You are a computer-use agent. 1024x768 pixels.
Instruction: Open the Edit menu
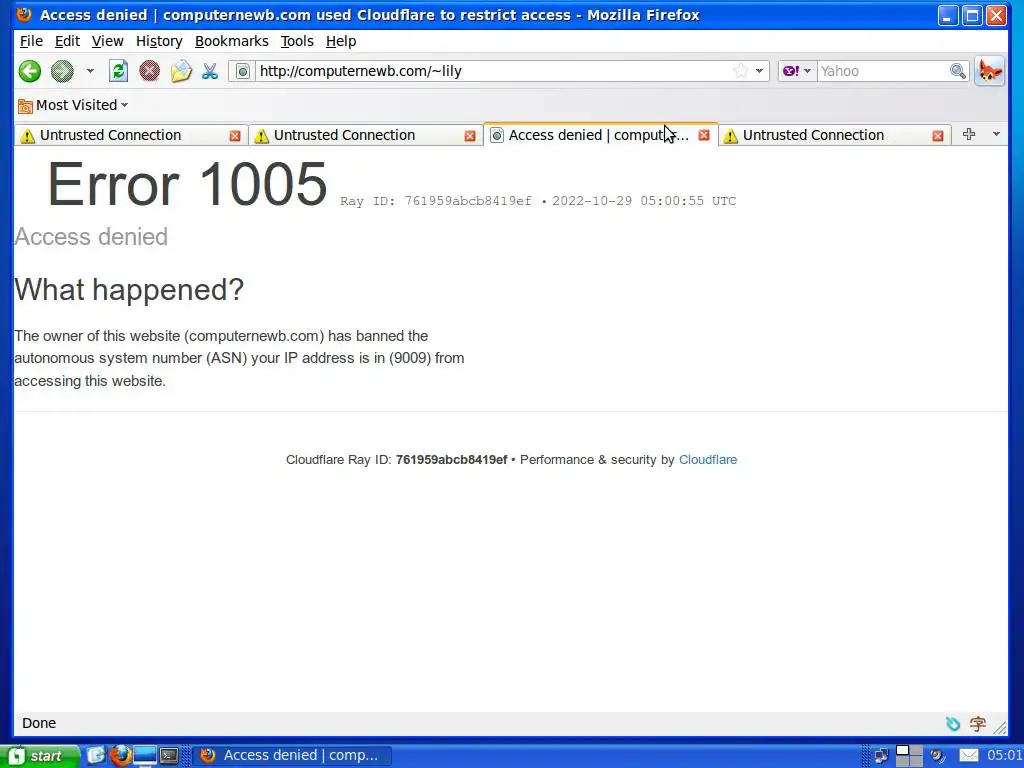point(67,41)
